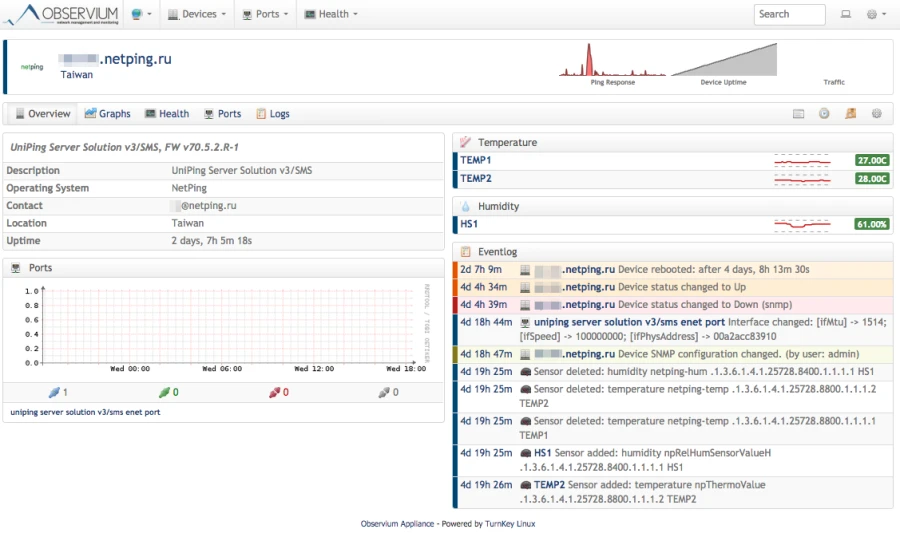The height and width of the screenshot is (533, 900).
Task: Open uniping server solution v3/sms enet port link
Action: (85, 412)
